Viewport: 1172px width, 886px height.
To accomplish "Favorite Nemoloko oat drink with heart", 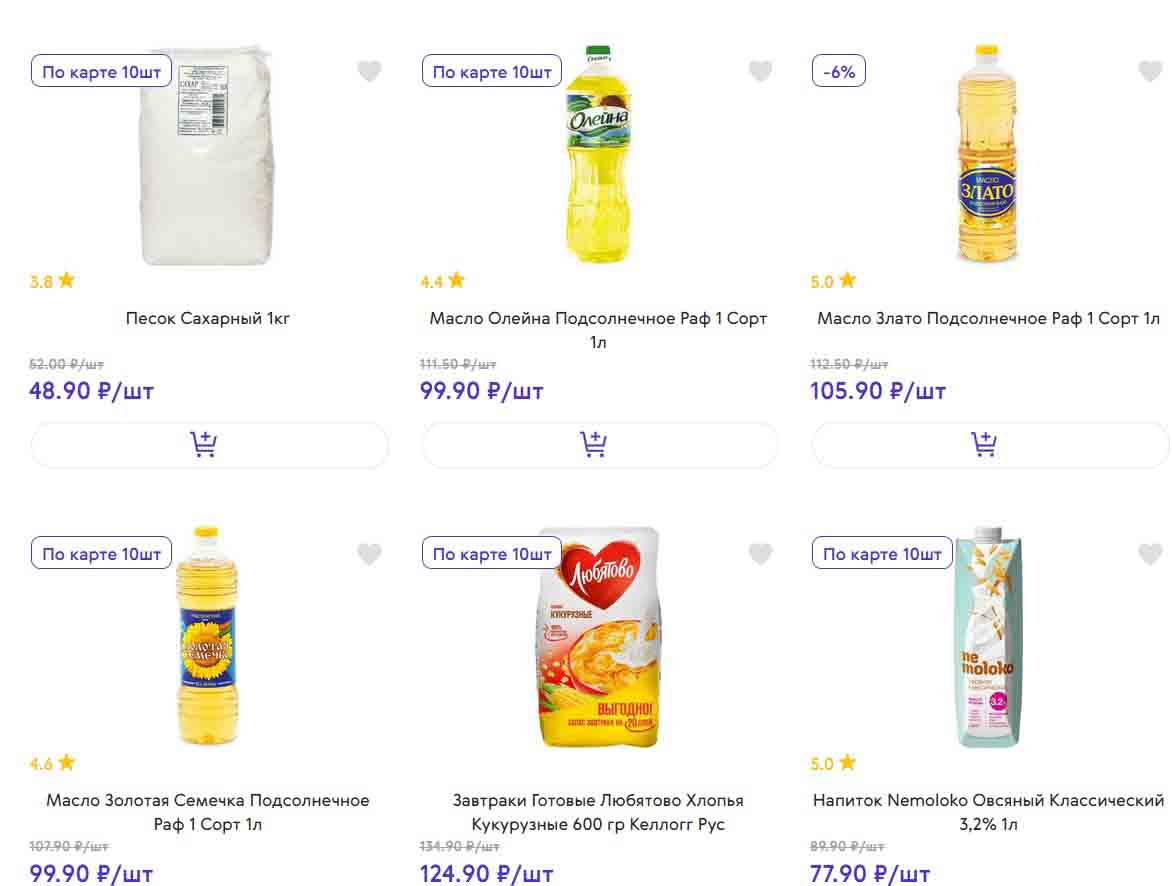I will click(x=1150, y=553).
